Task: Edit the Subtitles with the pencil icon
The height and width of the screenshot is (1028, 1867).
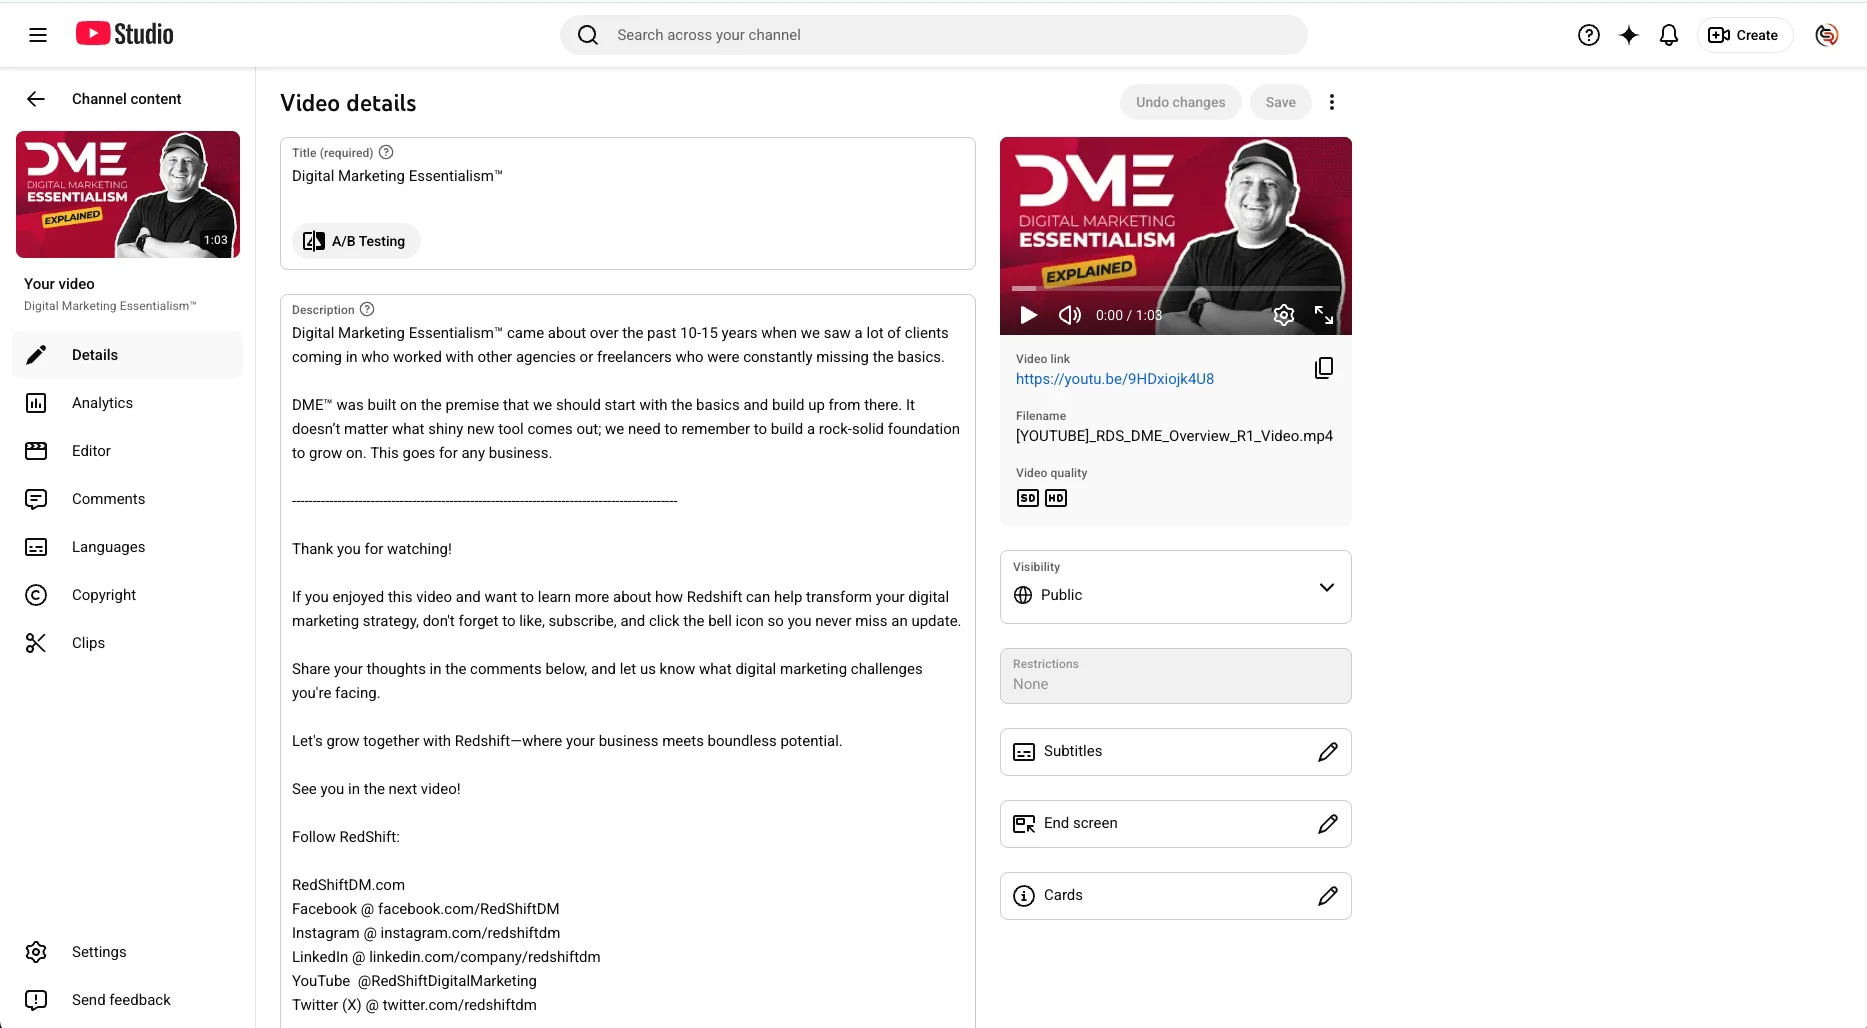Action: click(x=1328, y=751)
